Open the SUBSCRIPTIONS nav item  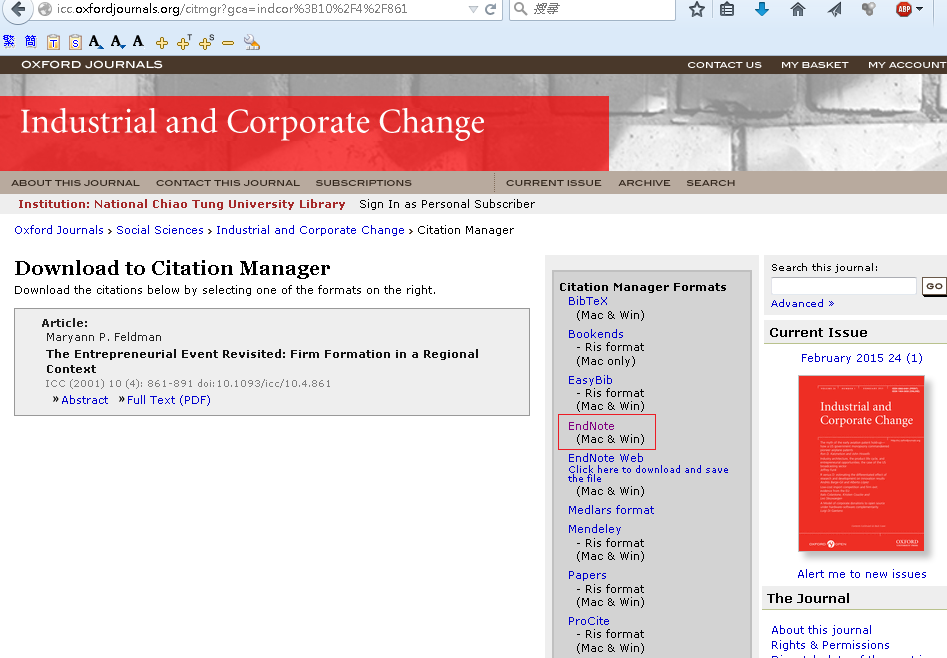pyautogui.click(x=364, y=182)
